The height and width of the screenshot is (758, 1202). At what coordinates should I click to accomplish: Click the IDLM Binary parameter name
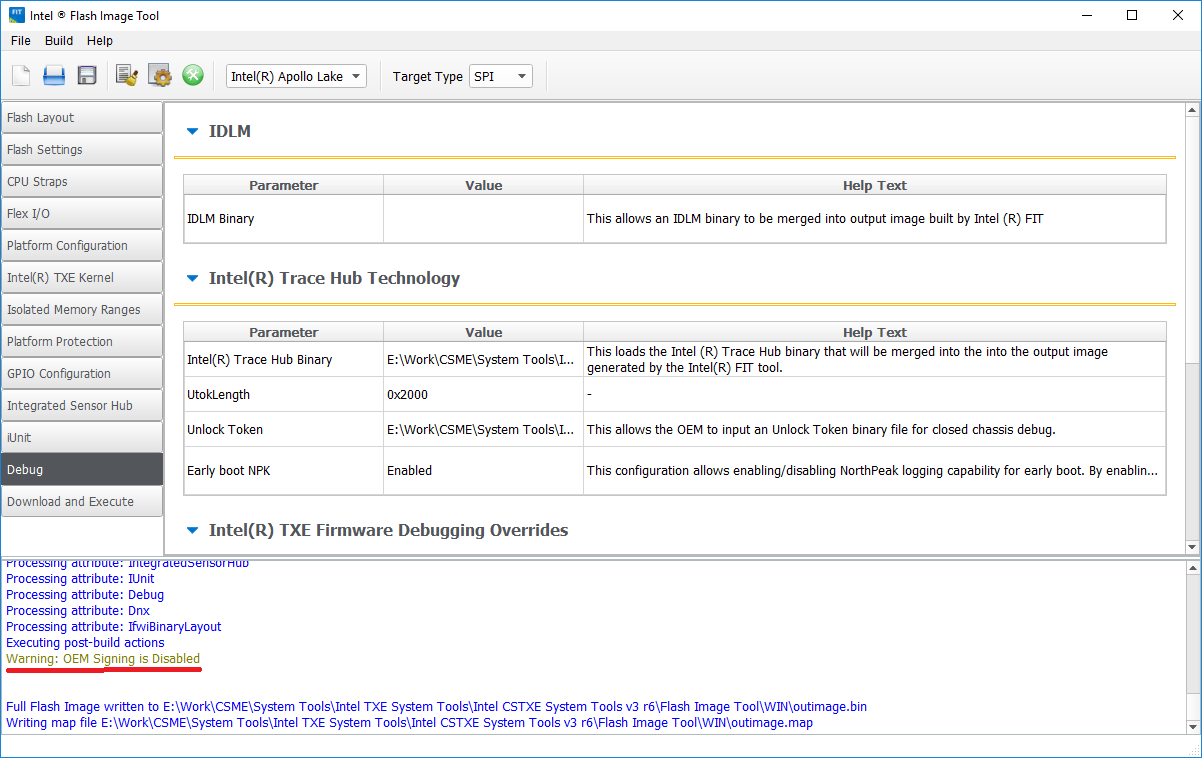[x=220, y=218]
